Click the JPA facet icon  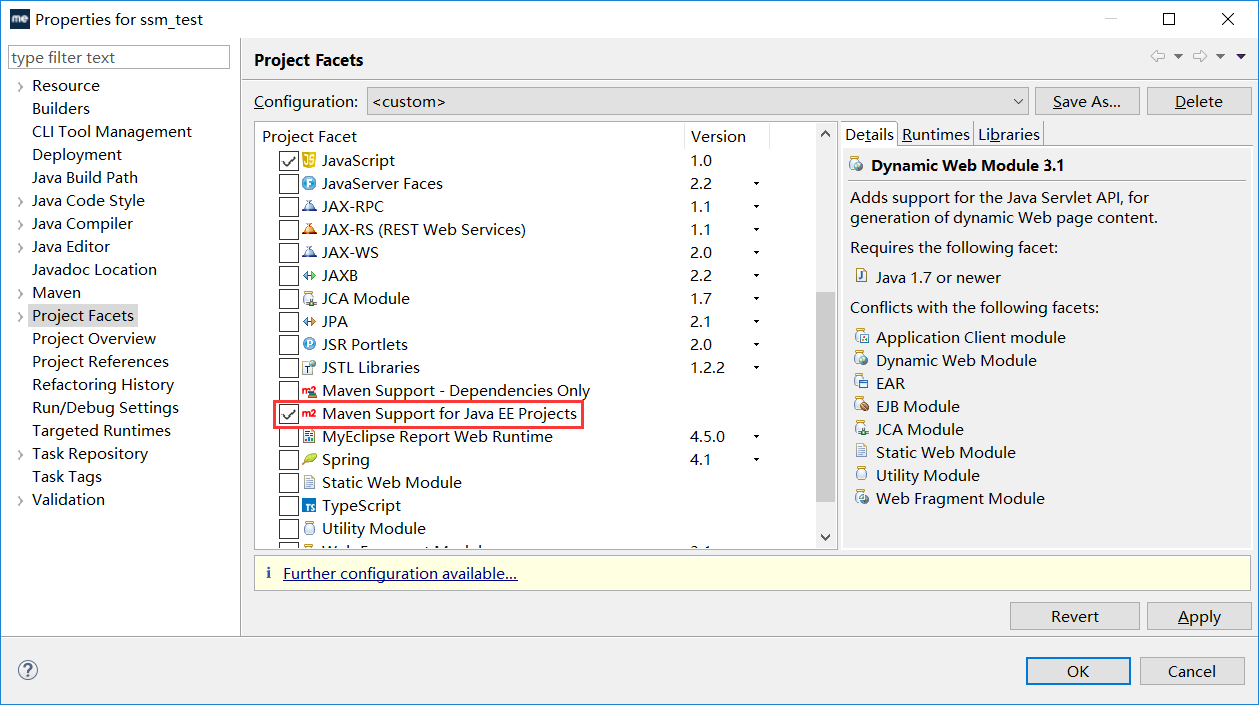(x=309, y=321)
